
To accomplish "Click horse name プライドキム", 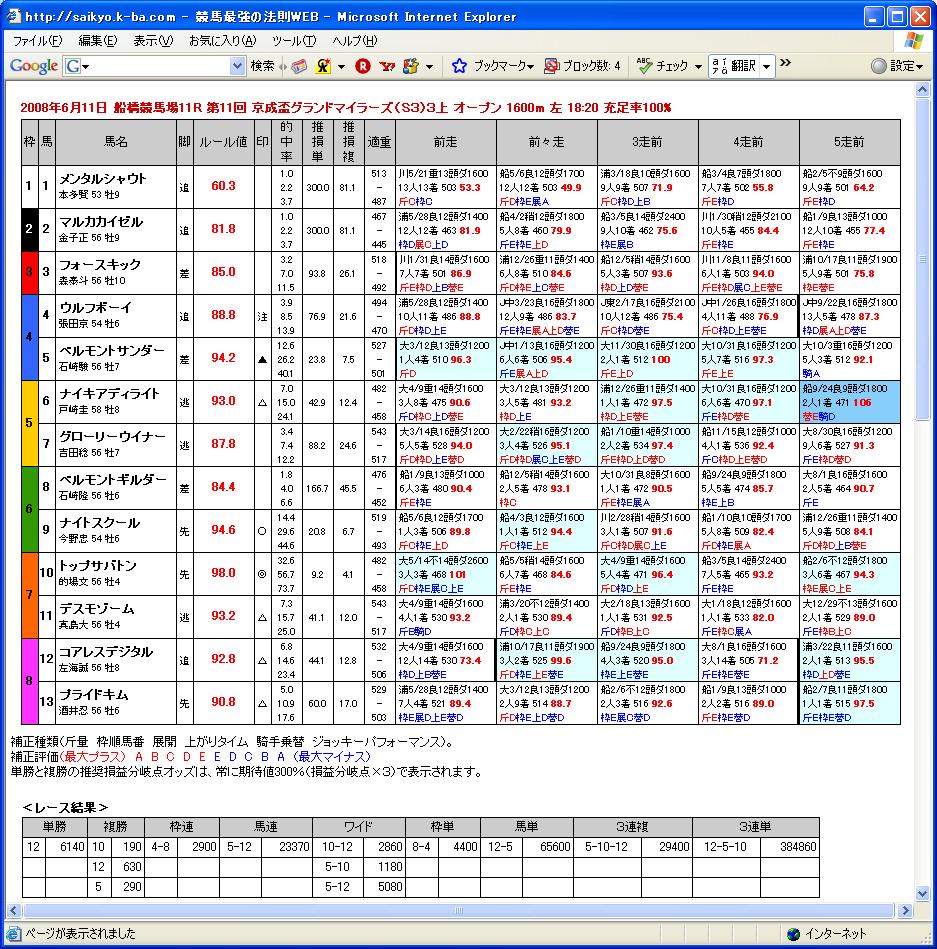I will click(x=94, y=694).
